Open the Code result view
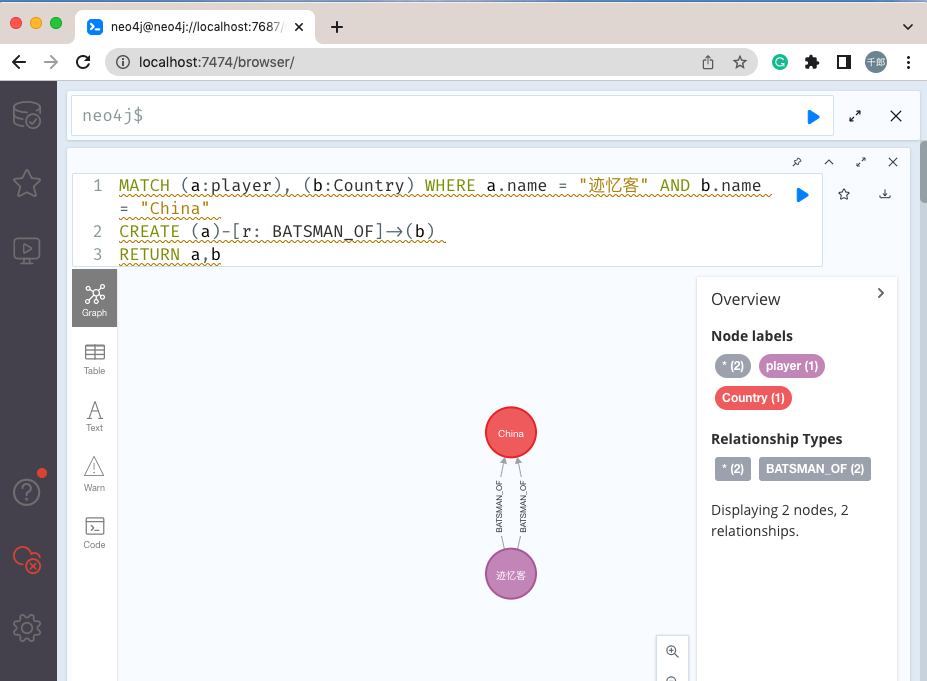This screenshot has height=681, width=927. point(95,533)
